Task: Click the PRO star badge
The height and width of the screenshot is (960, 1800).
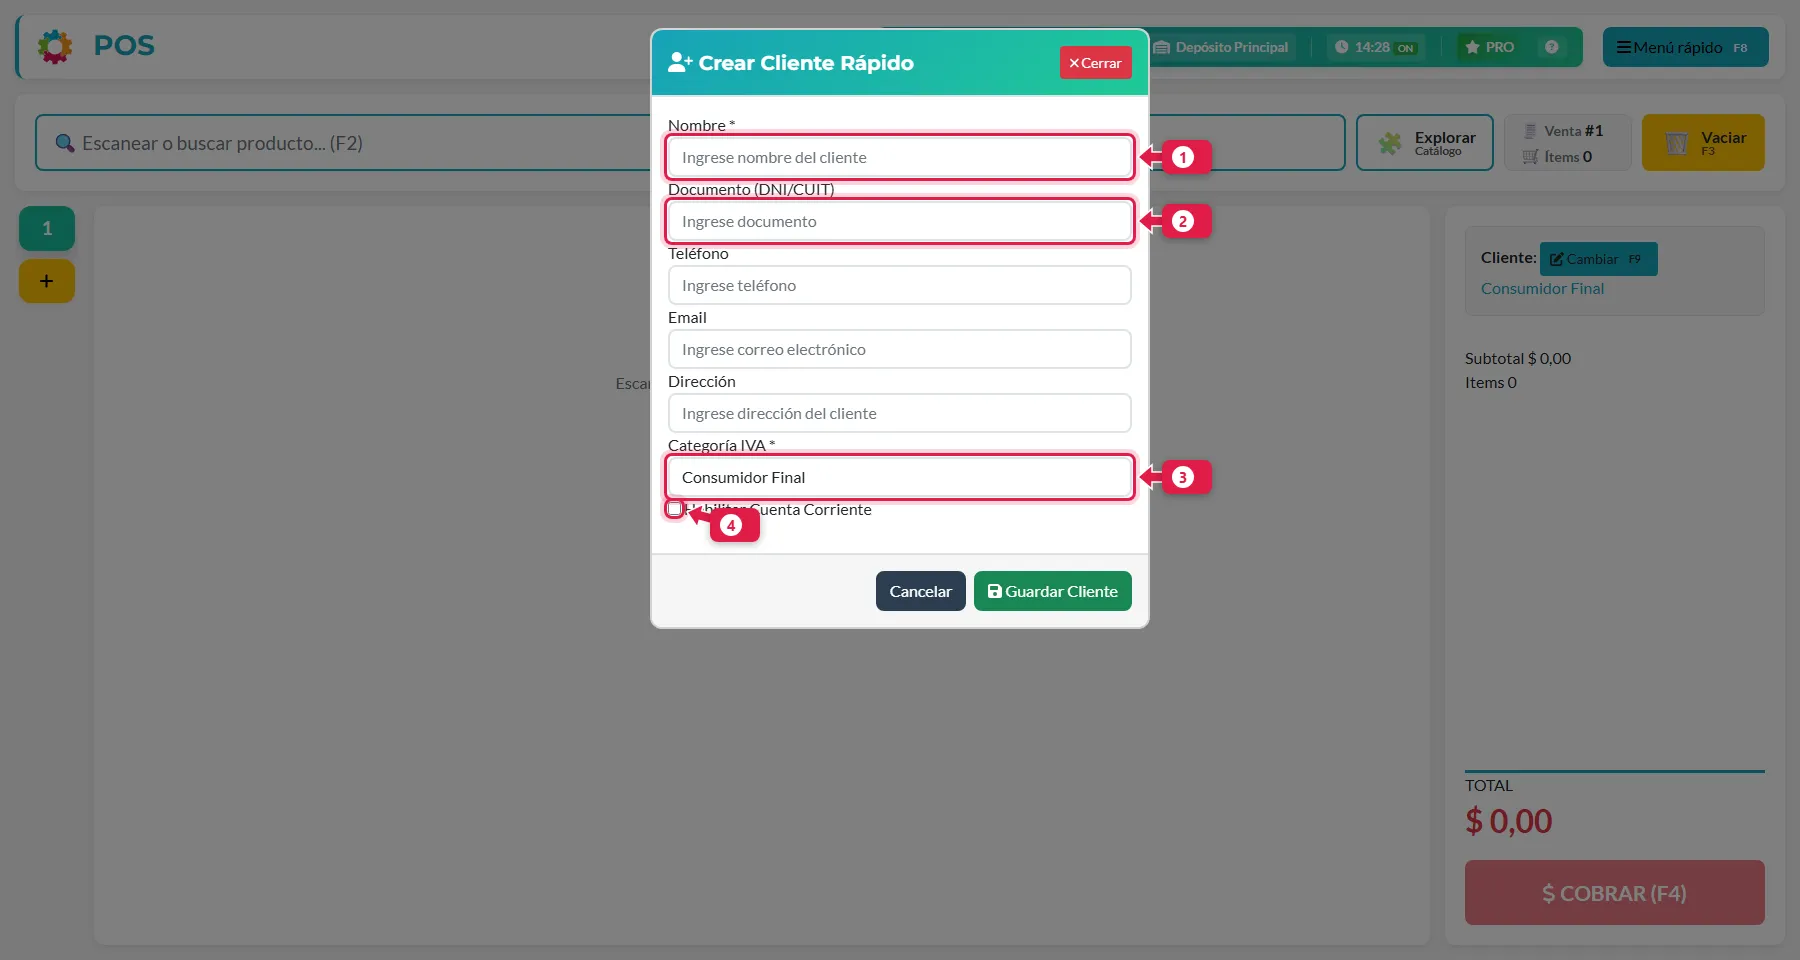Action: click(x=1489, y=47)
